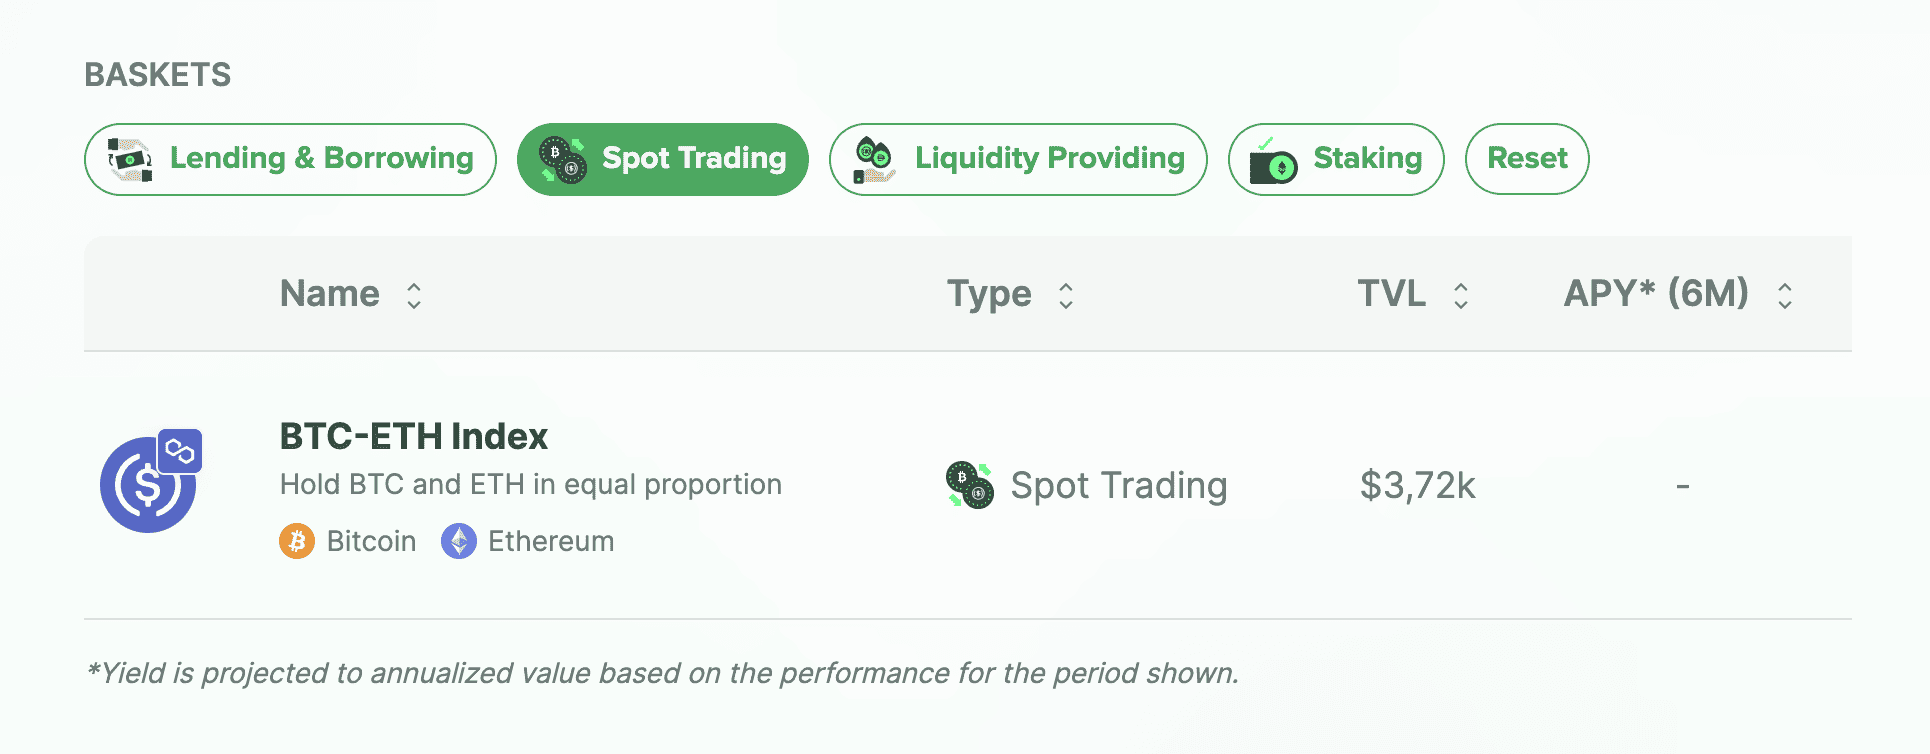Sort by APY* (6M) column arrows

1785,295
